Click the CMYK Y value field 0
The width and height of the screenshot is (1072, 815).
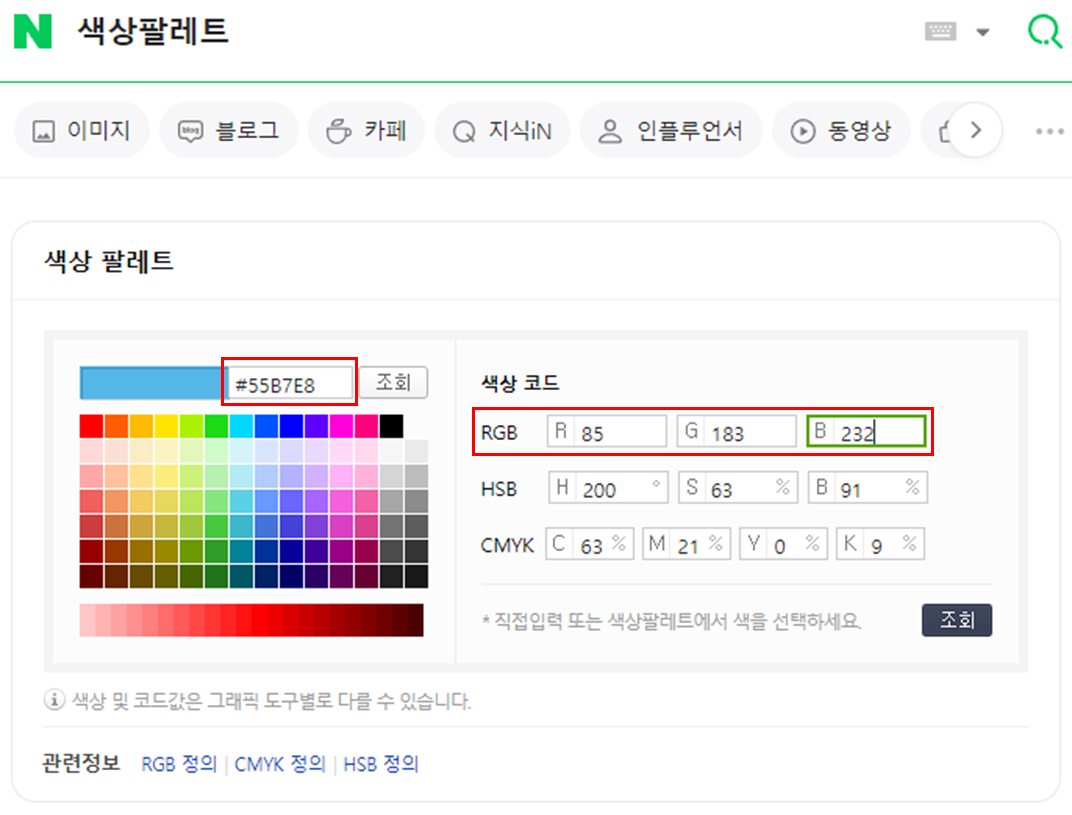[x=783, y=544]
